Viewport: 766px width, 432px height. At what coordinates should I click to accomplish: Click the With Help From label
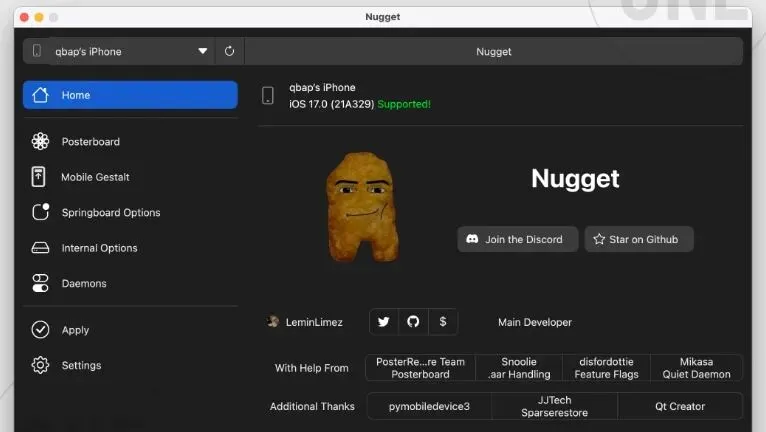coord(312,368)
